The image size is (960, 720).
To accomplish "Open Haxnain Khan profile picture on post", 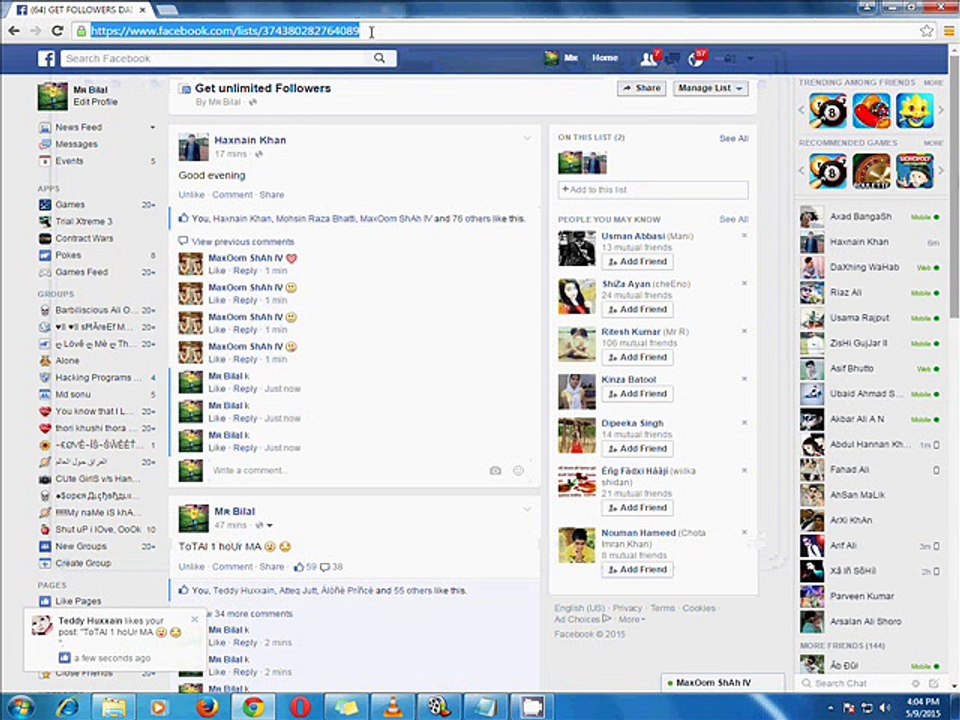I will click(x=193, y=147).
